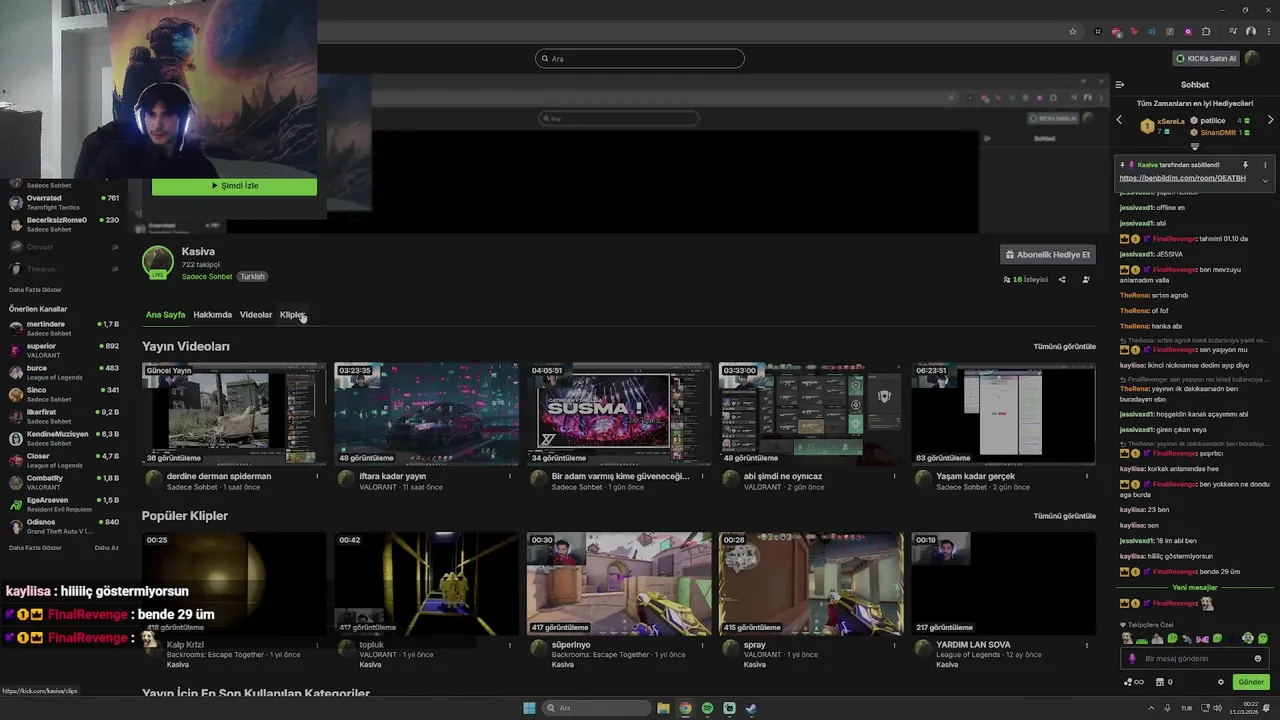Click the share icon next to viewer count

(x=1062, y=280)
